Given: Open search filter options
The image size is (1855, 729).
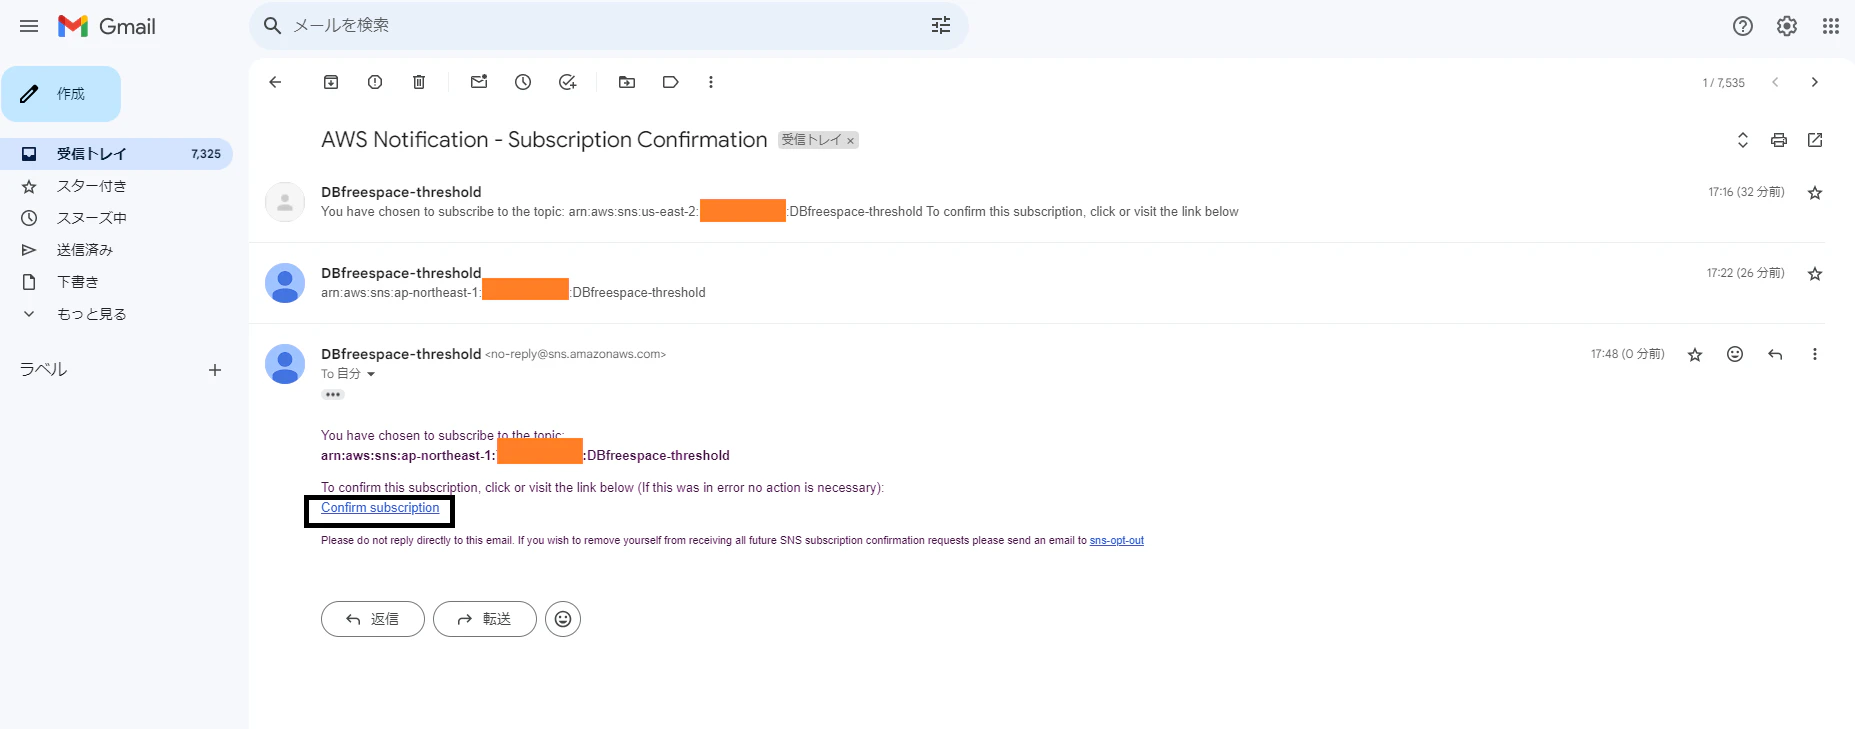Looking at the screenshot, I should pyautogui.click(x=941, y=25).
